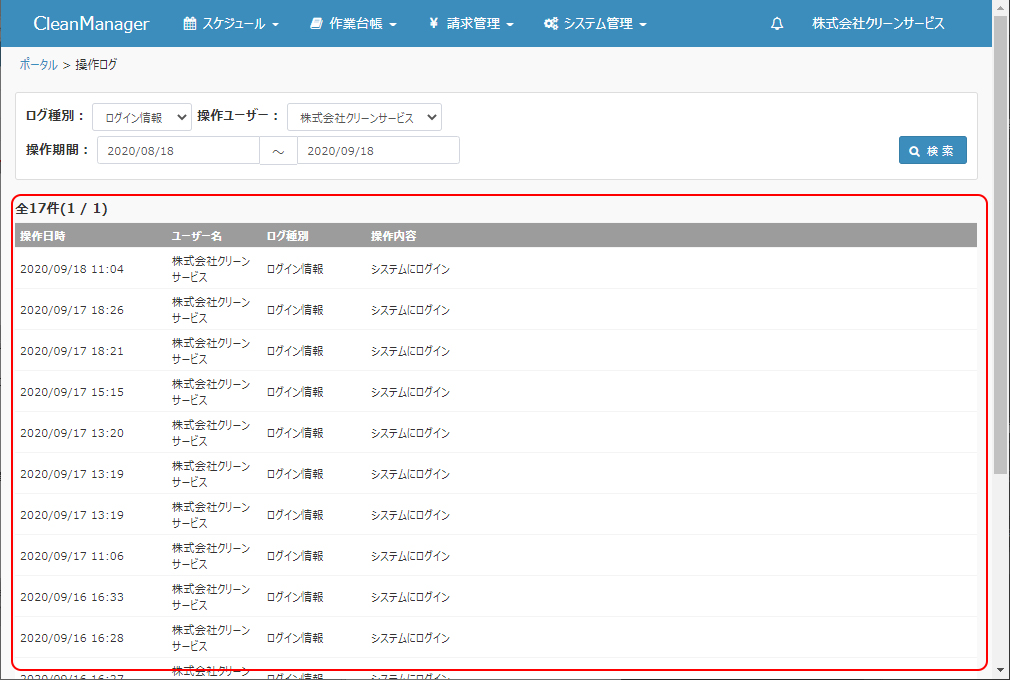Viewport: 1010px width, 680px height.
Task: Click the yen icon beside 請求管理
Action: 433,24
